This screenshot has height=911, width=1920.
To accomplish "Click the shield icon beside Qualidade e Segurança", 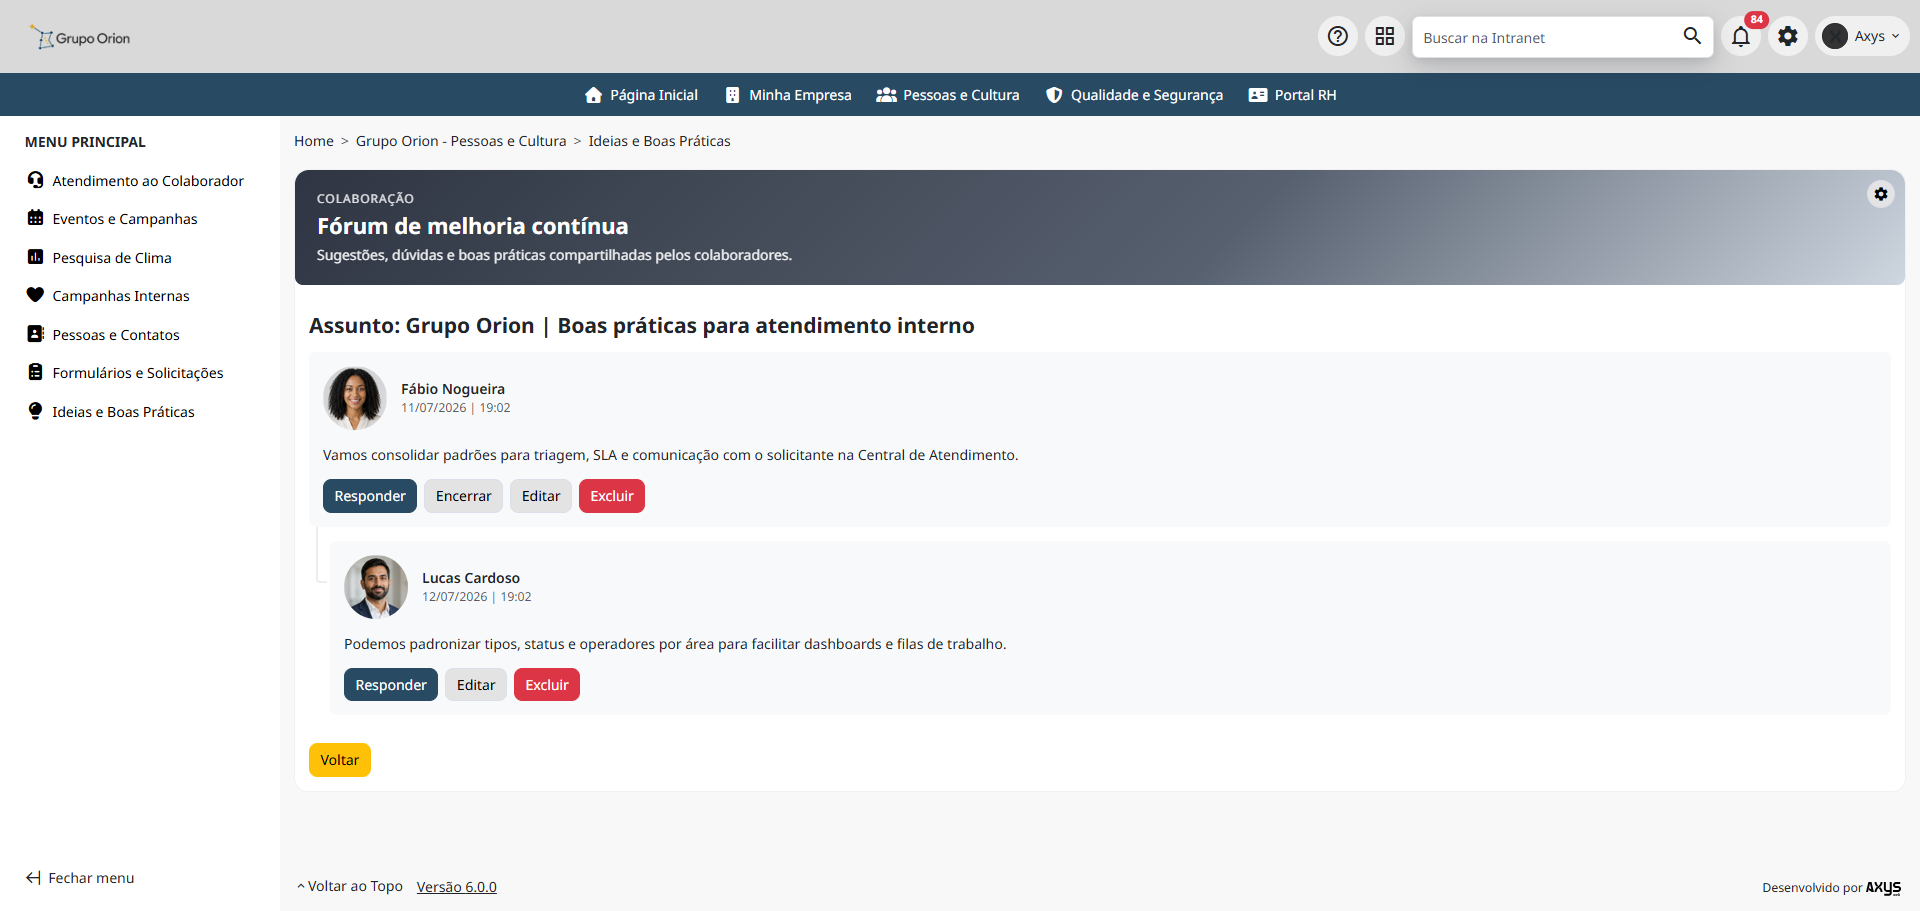I will coord(1054,95).
